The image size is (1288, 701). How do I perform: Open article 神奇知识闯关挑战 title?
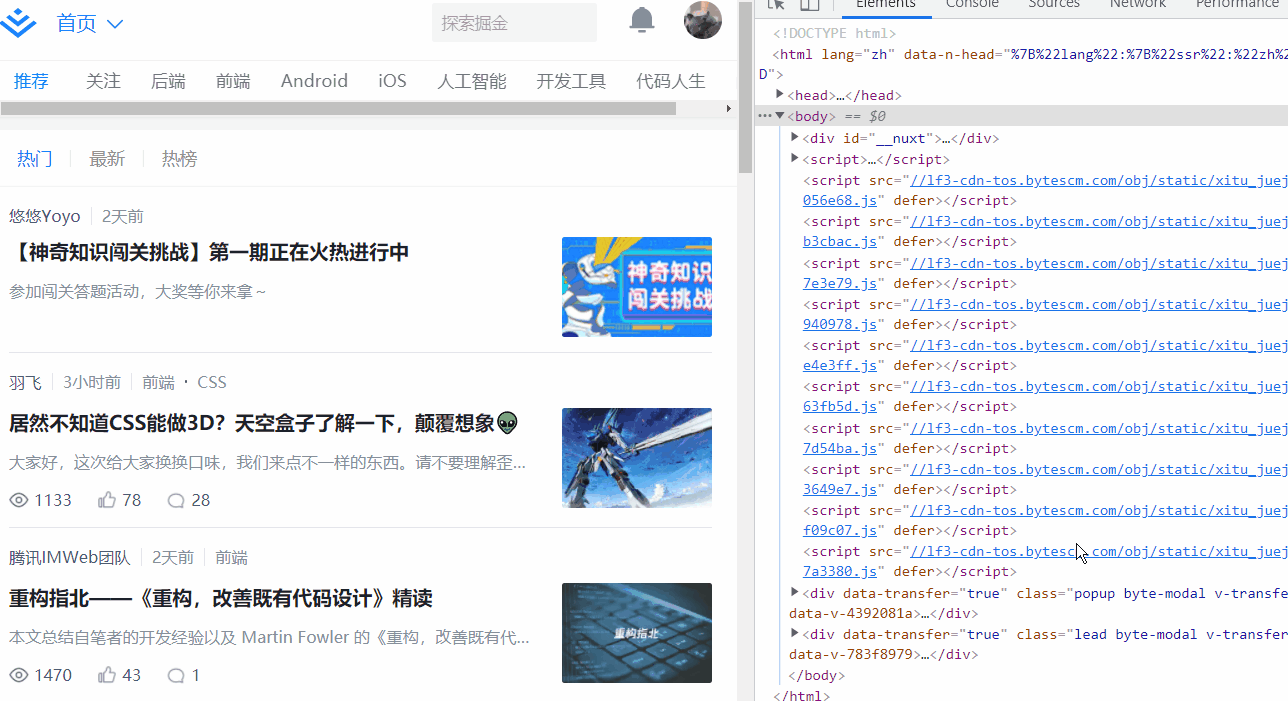(x=209, y=252)
